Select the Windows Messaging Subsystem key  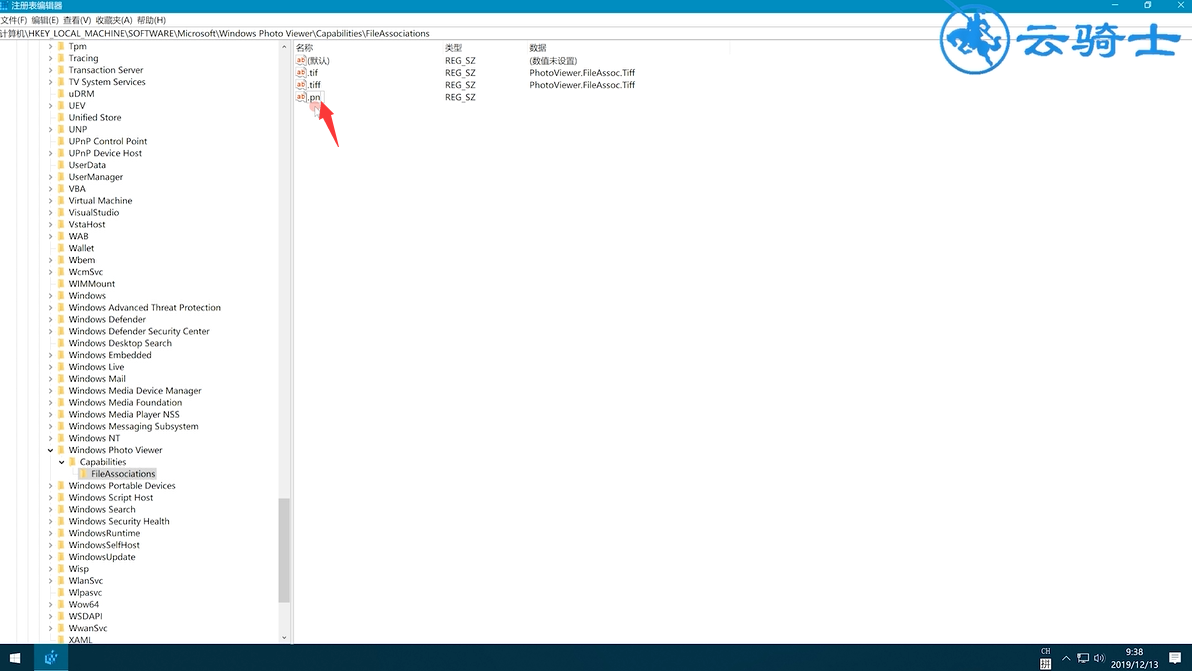[x=134, y=426]
